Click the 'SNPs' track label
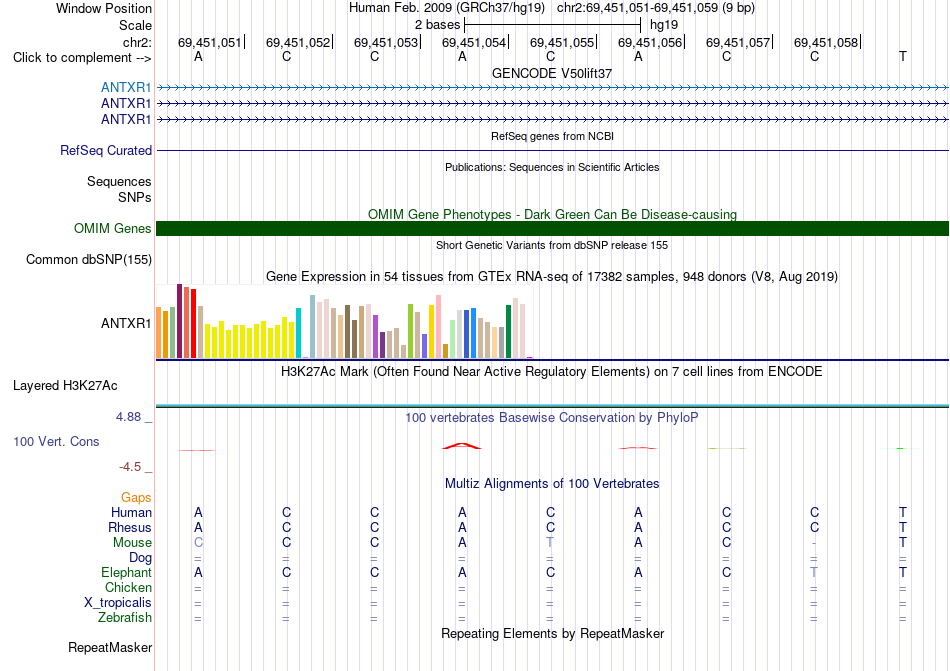Viewport: 950px width, 671px height. (135, 197)
